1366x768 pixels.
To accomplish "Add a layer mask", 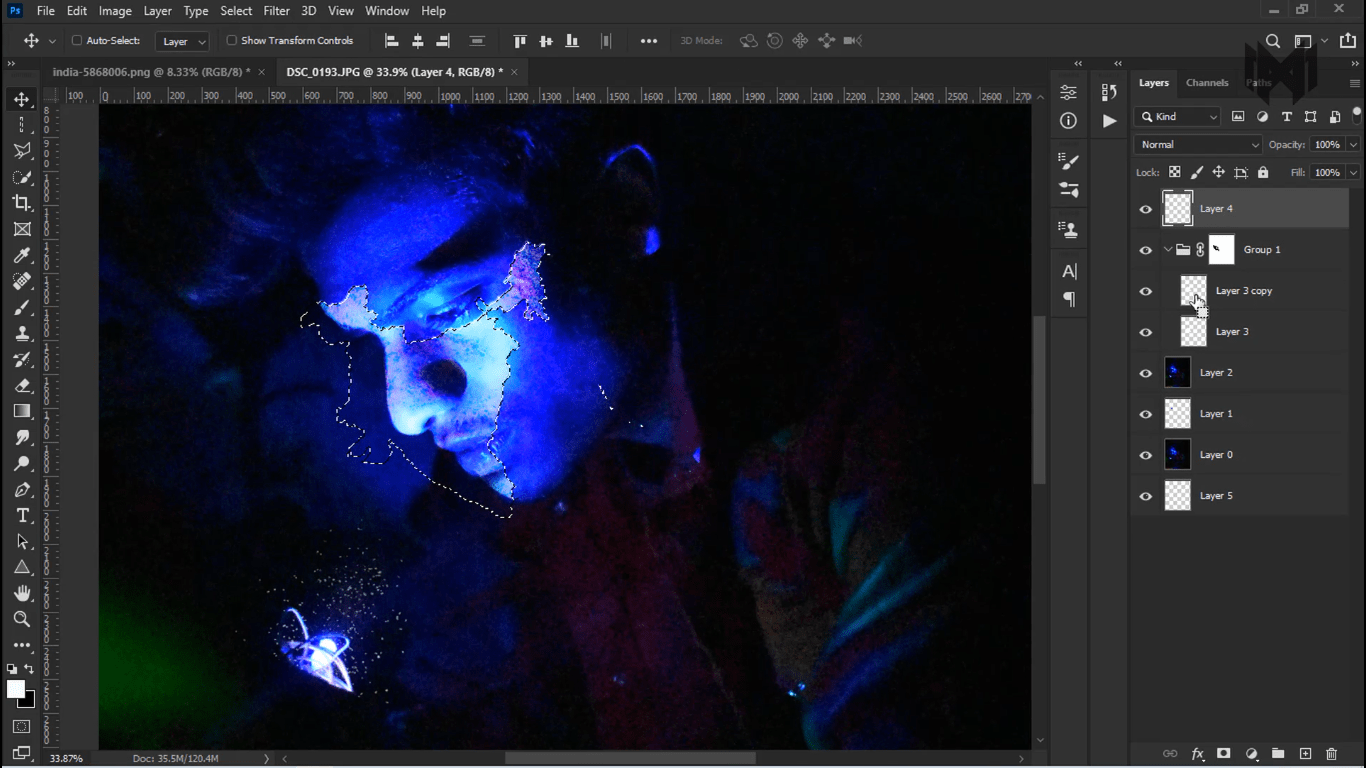I will coord(1223,754).
